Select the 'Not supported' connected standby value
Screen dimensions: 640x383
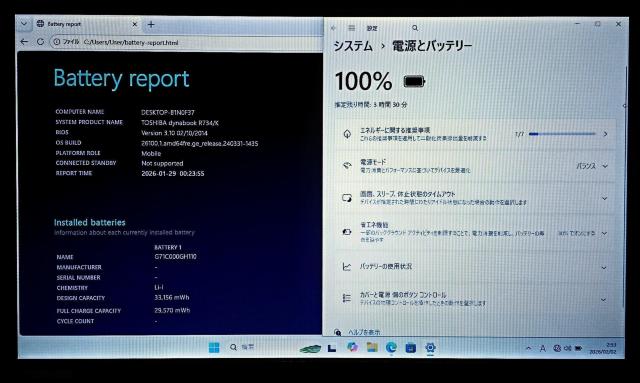click(x=162, y=163)
